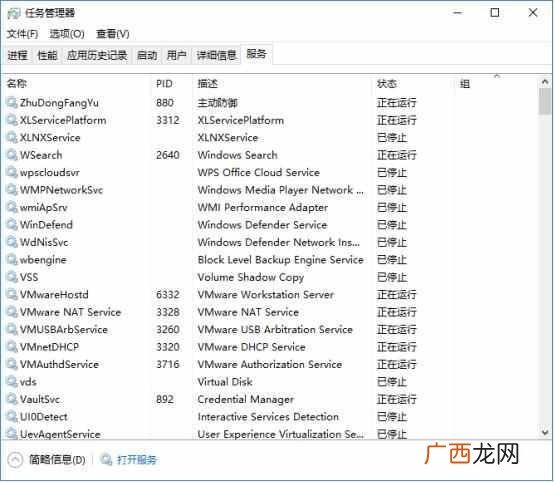Viewport: 554px width, 482px height.
Task: Select the Block Level Backup Engine Service text
Action: pos(281,260)
